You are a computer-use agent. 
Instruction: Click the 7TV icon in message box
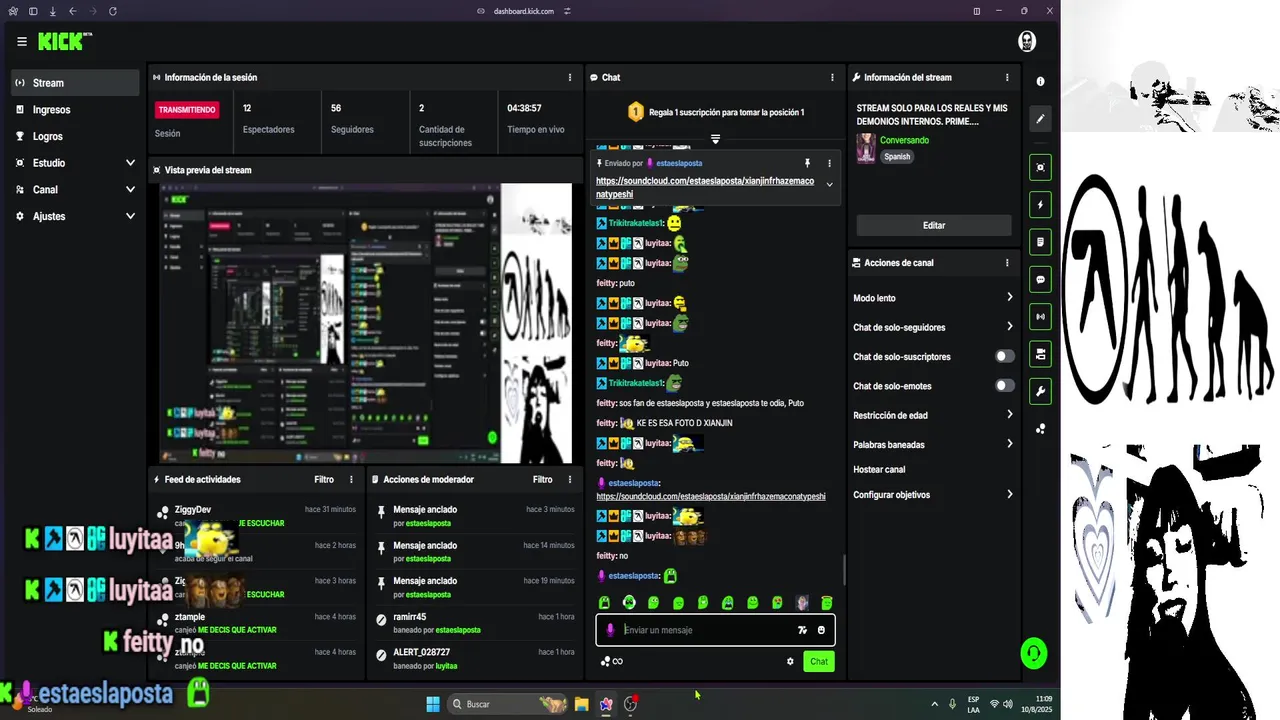tap(802, 630)
